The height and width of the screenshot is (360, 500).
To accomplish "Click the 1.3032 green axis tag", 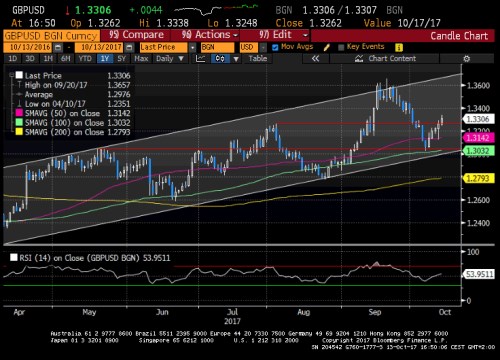I will pos(478,151).
